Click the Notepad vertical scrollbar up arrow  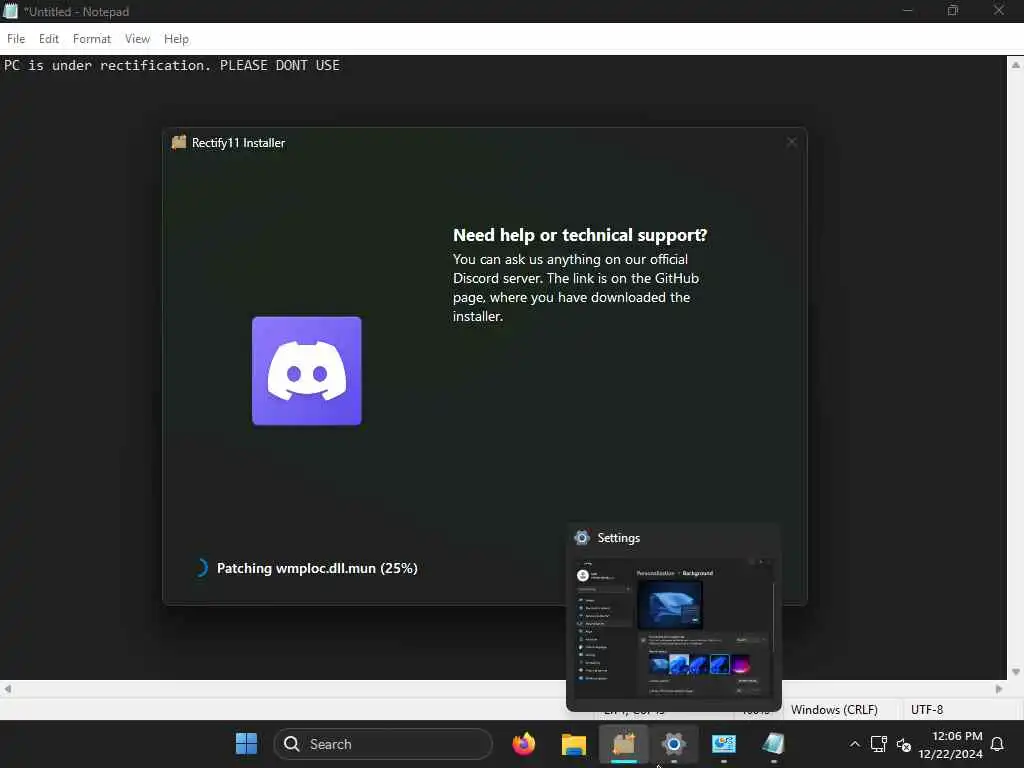[1016, 64]
